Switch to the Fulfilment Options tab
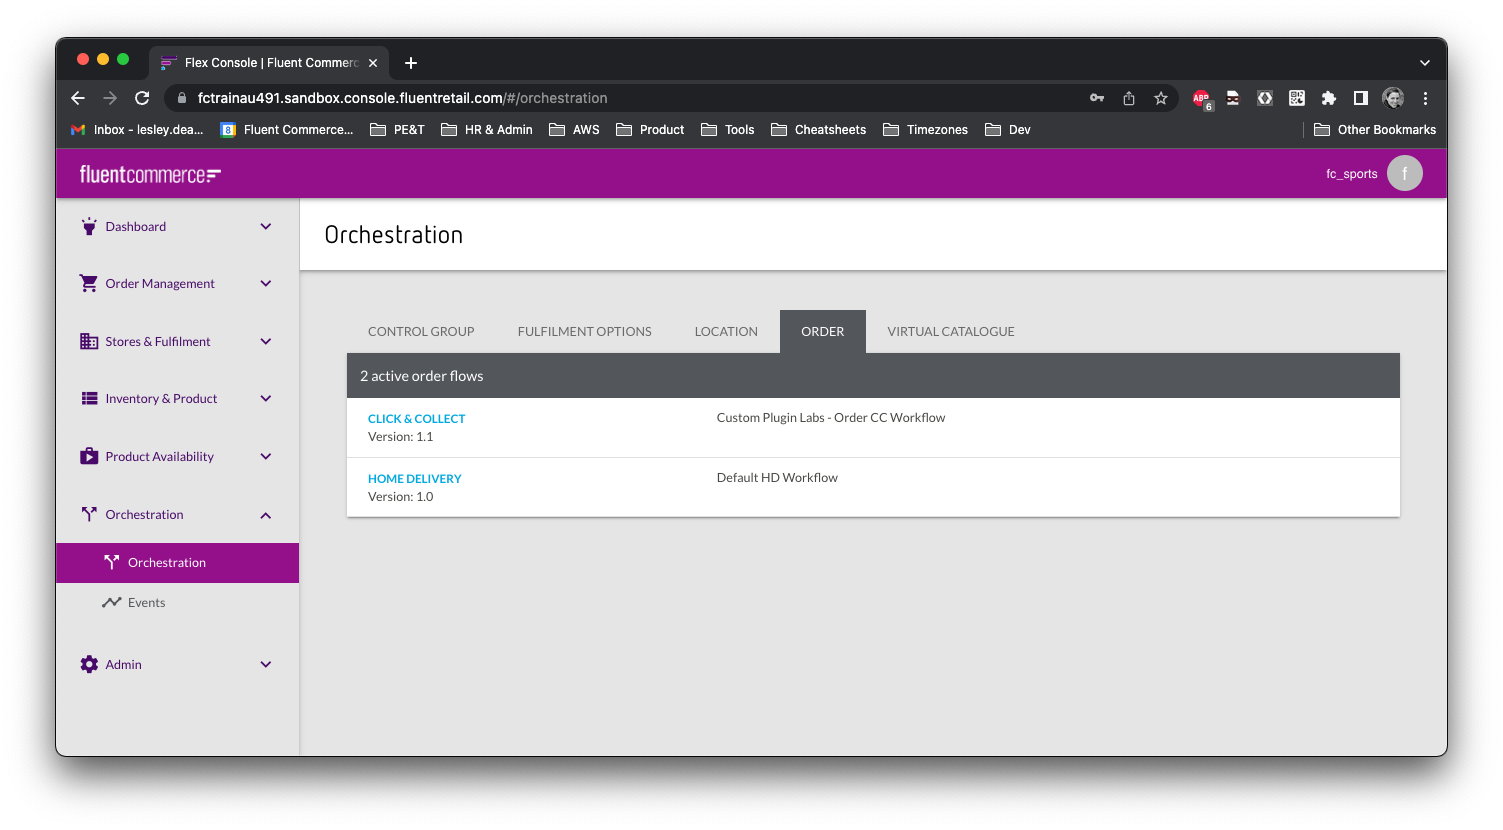The width and height of the screenshot is (1503, 830). point(585,331)
